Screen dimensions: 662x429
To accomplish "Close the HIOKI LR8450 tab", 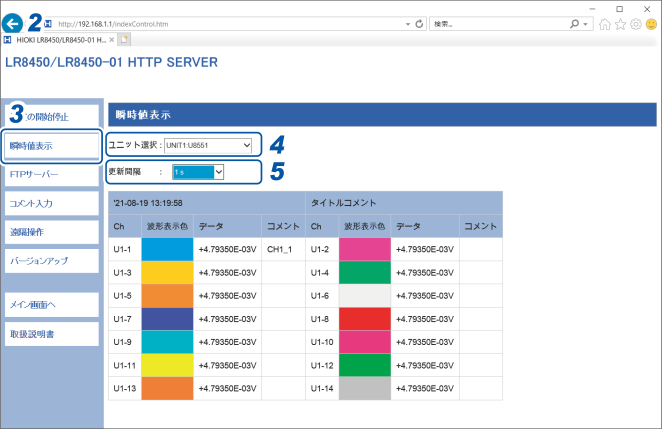I will coord(111,40).
